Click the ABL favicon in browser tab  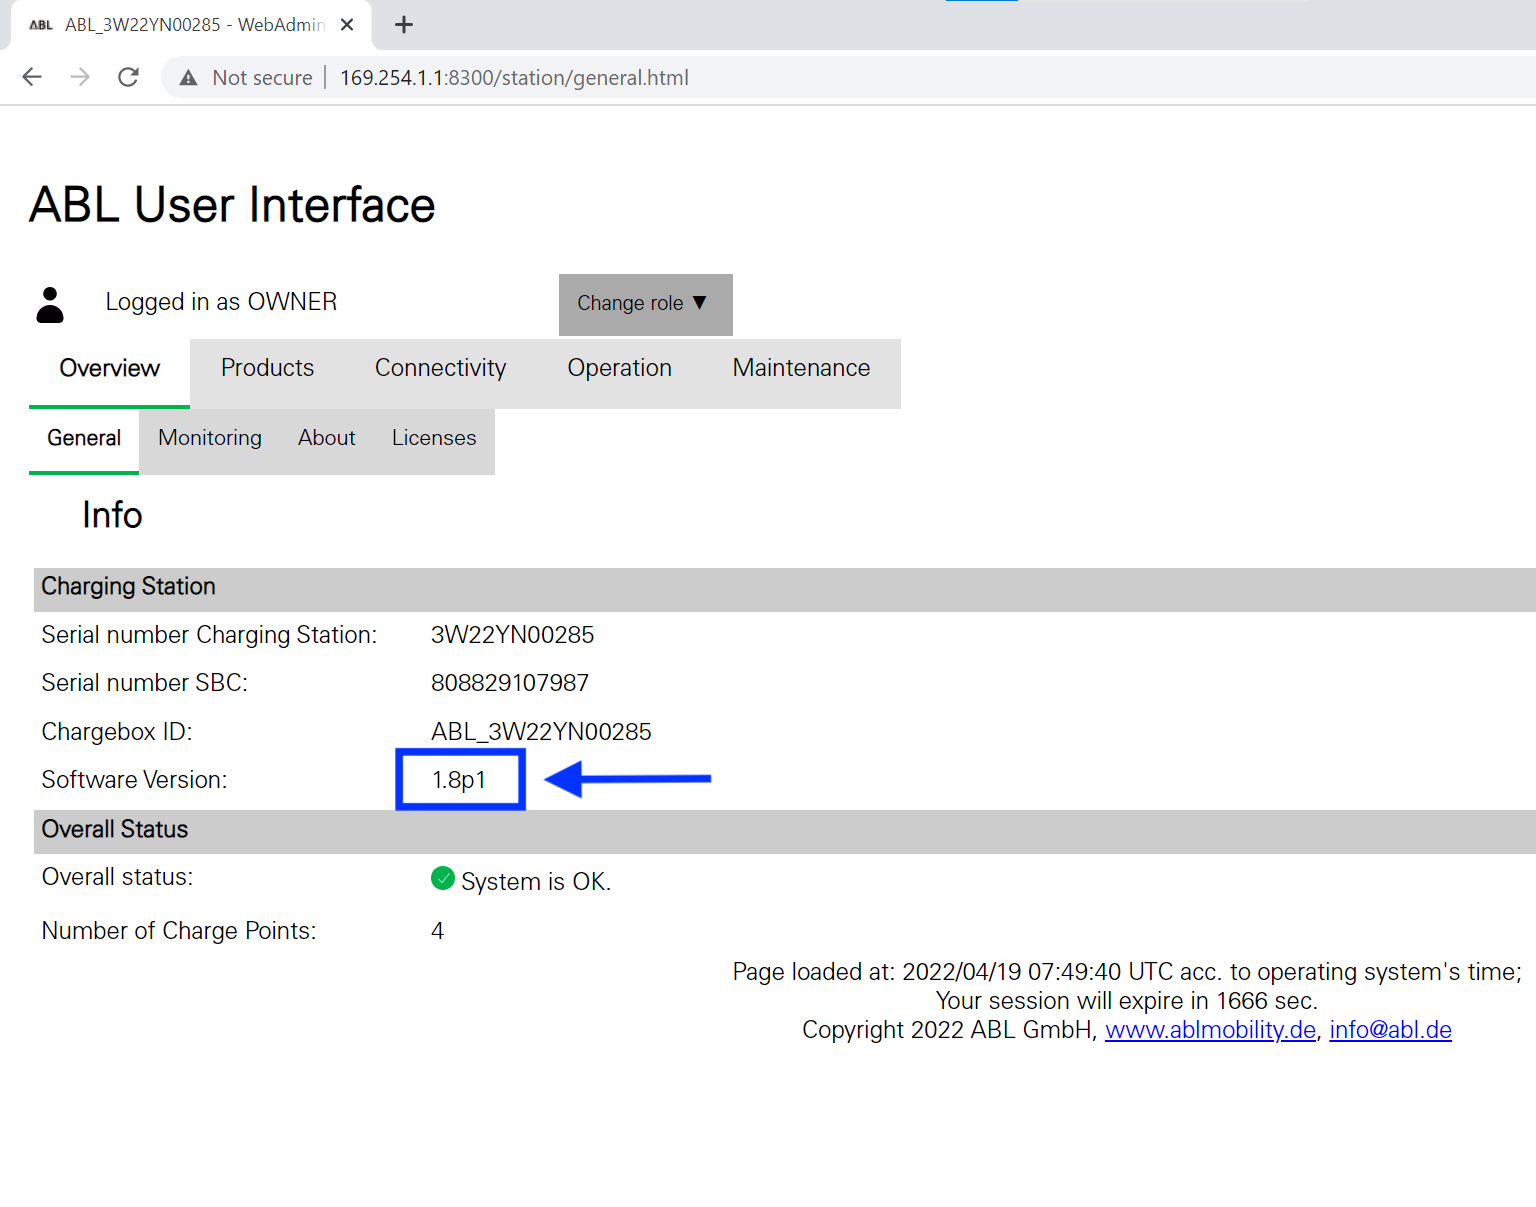pos(41,25)
